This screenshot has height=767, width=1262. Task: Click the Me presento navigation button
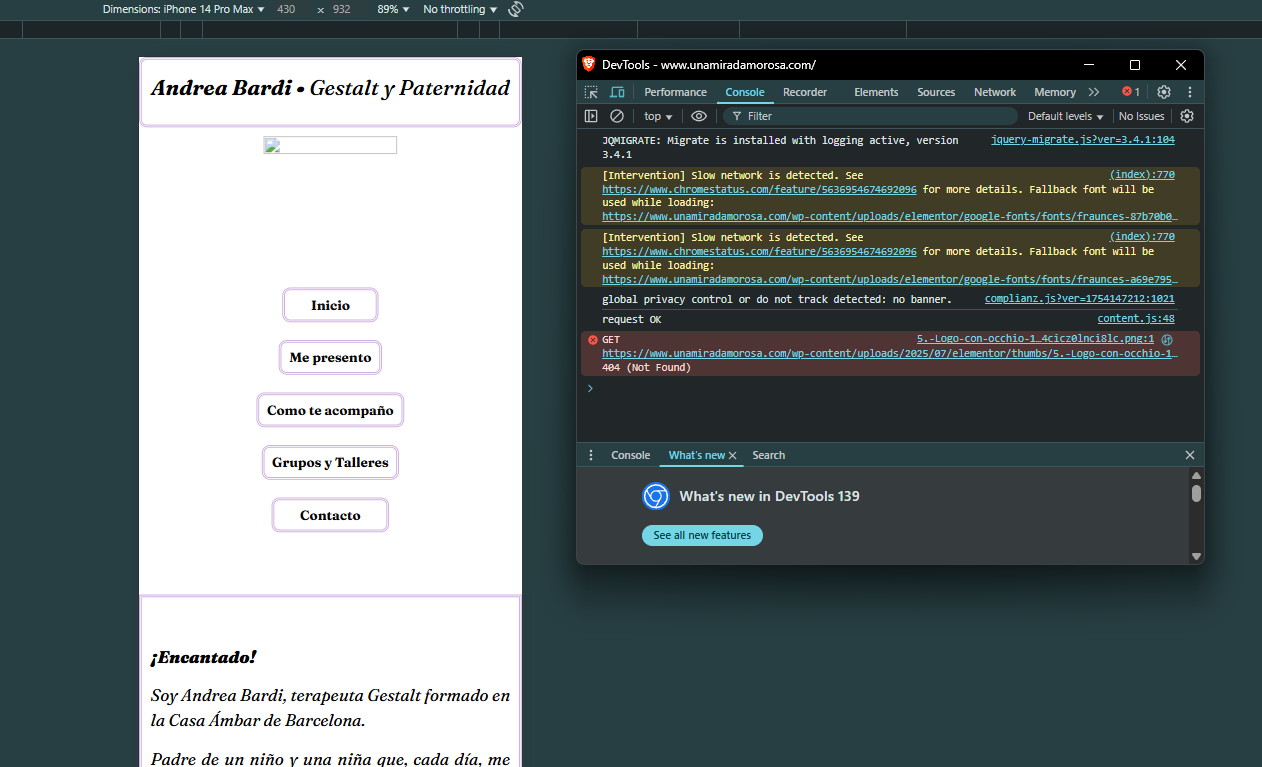coord(330,357)
